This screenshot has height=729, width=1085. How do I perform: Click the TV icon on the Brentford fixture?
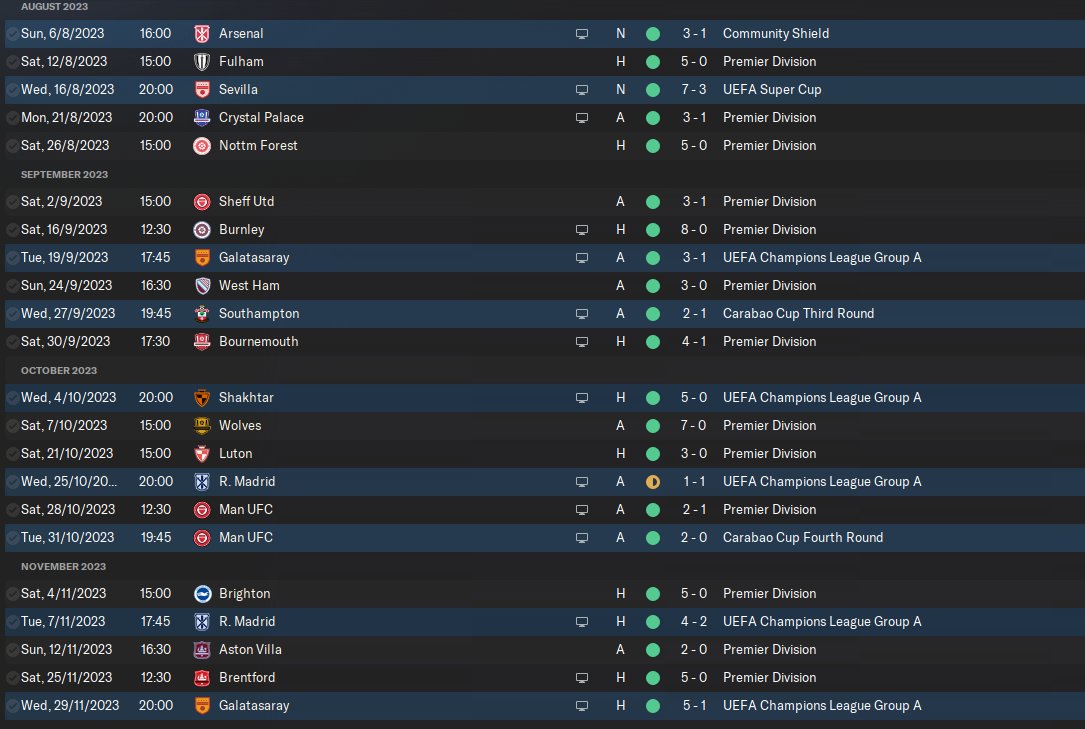[582, 677]
